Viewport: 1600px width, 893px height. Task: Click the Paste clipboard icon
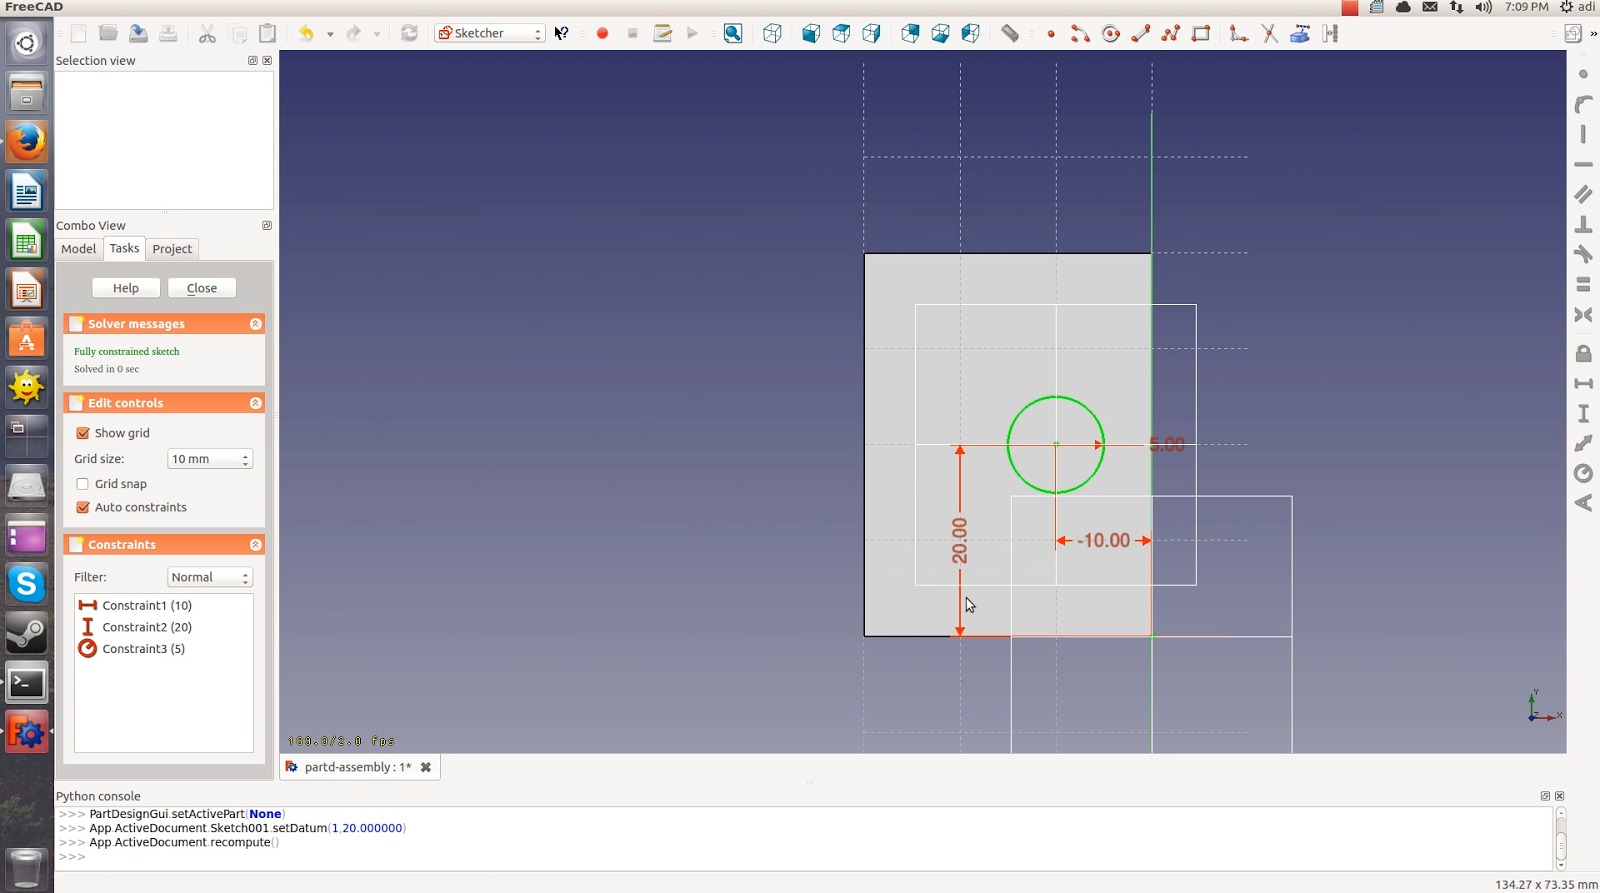(x=267, y=33)
